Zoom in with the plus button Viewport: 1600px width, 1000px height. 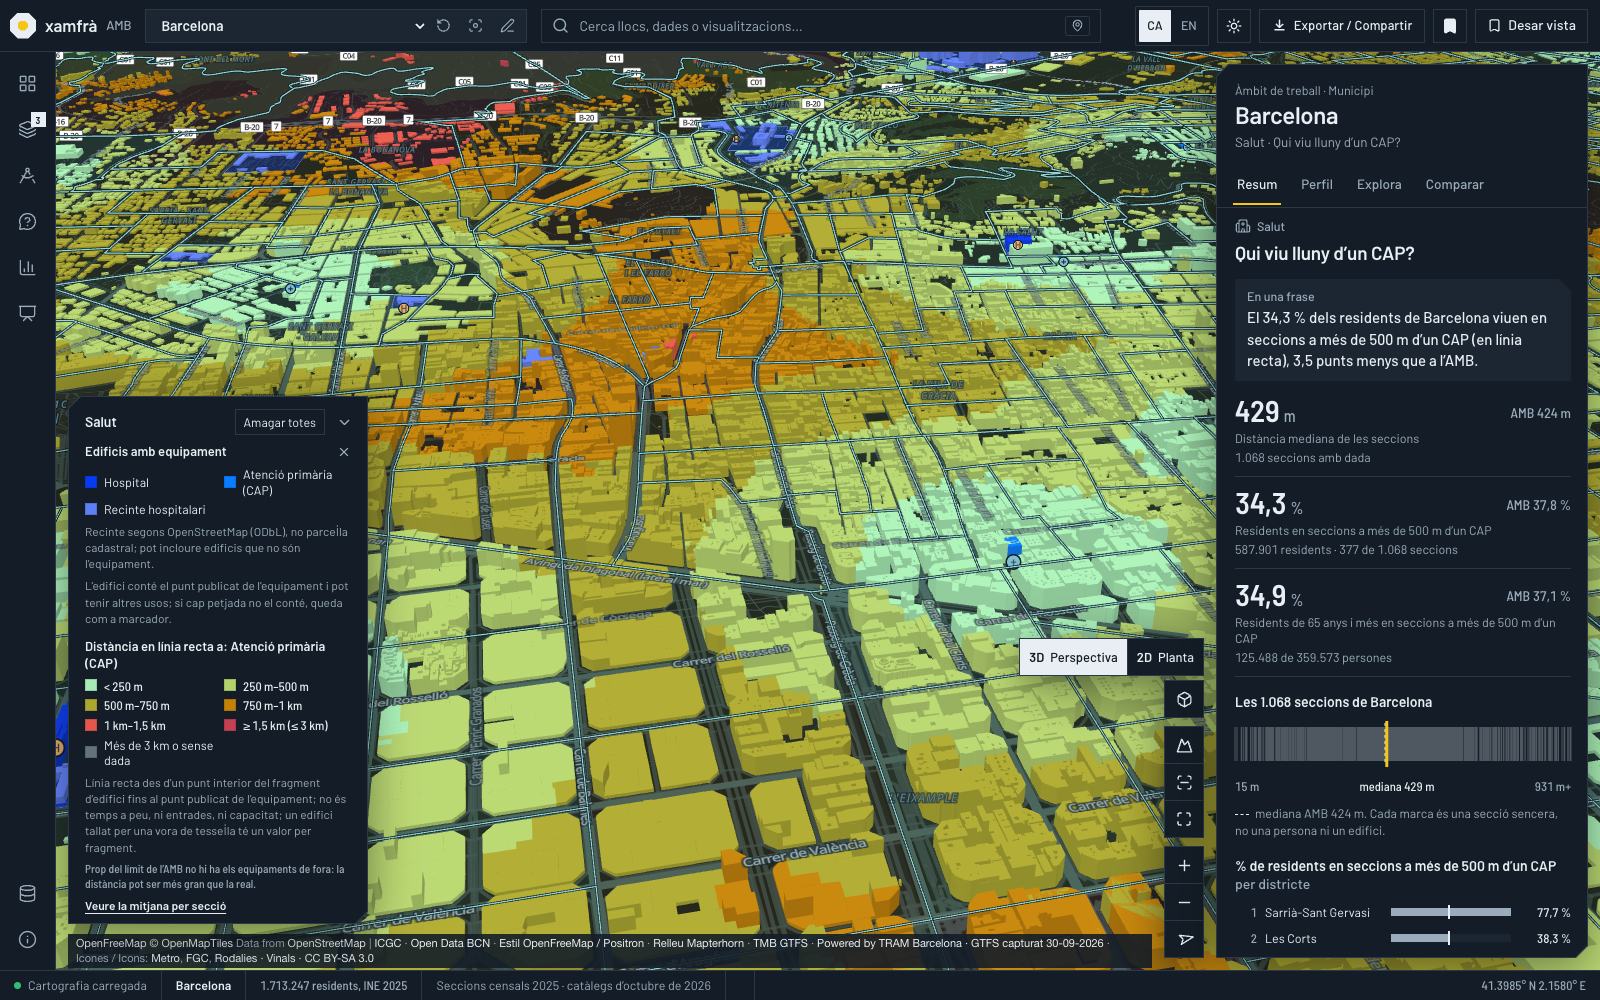pos(1184,866)
